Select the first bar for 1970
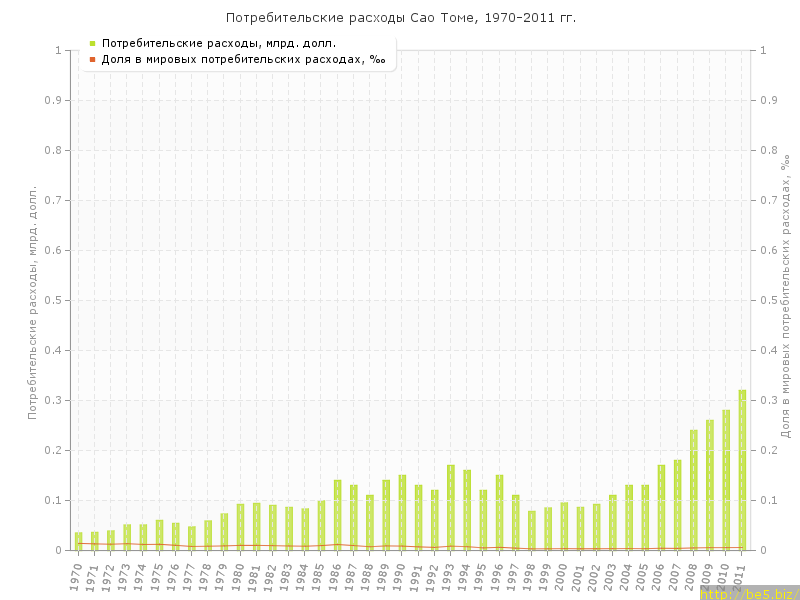 tap(78, 541)
